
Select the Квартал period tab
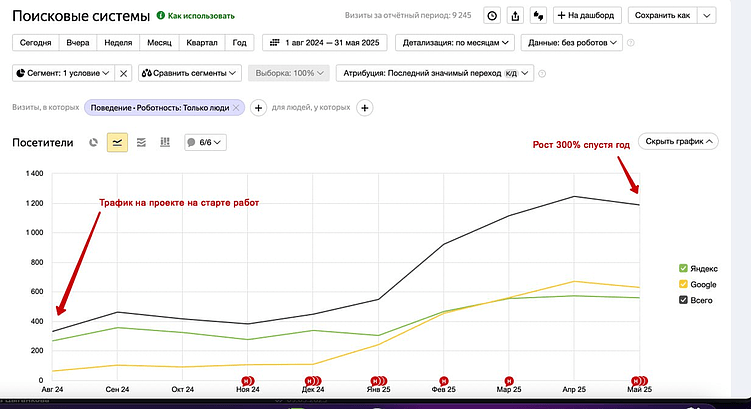coord(202,43)
